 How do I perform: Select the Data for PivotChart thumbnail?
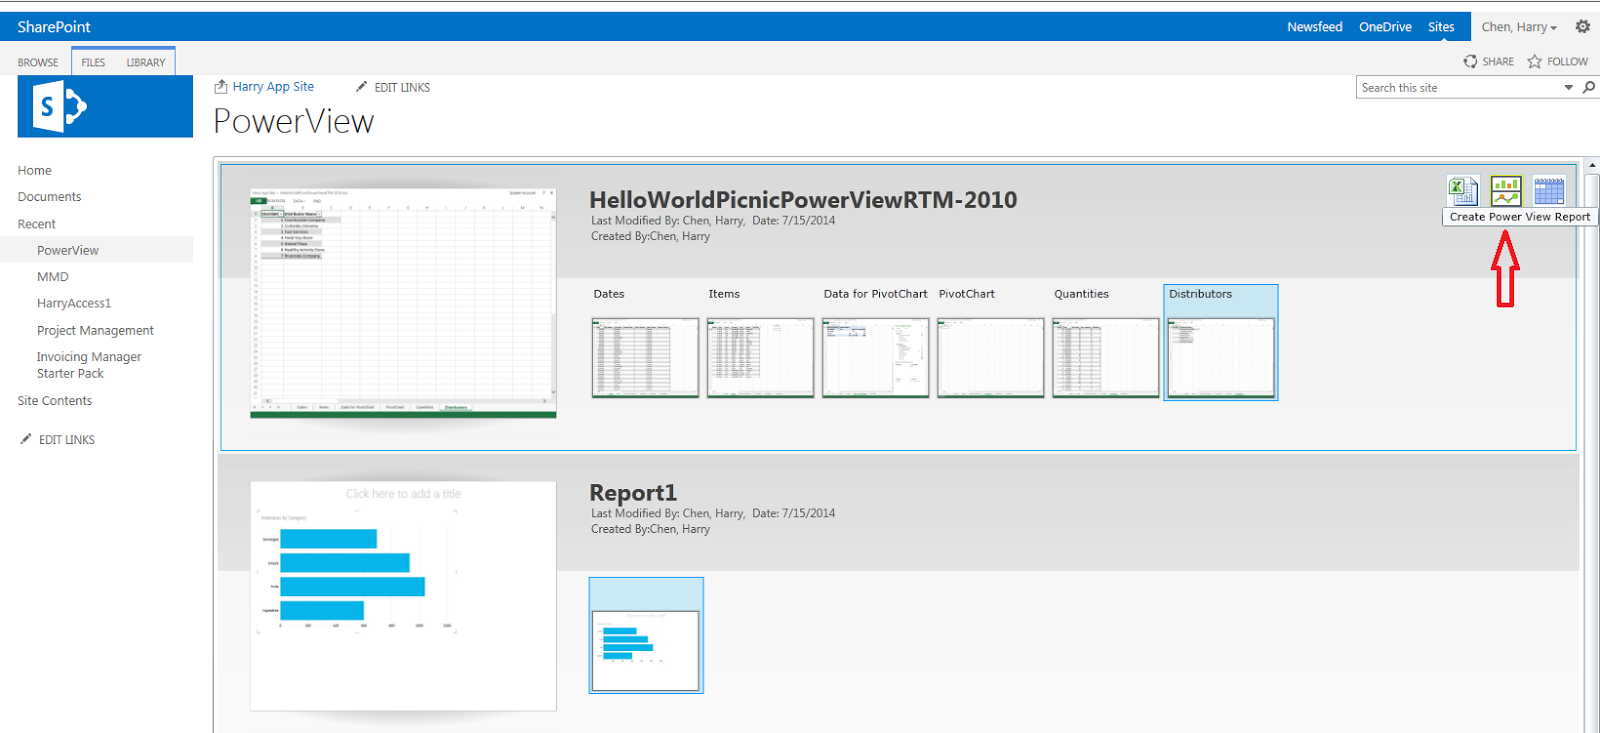pos(875,357)
